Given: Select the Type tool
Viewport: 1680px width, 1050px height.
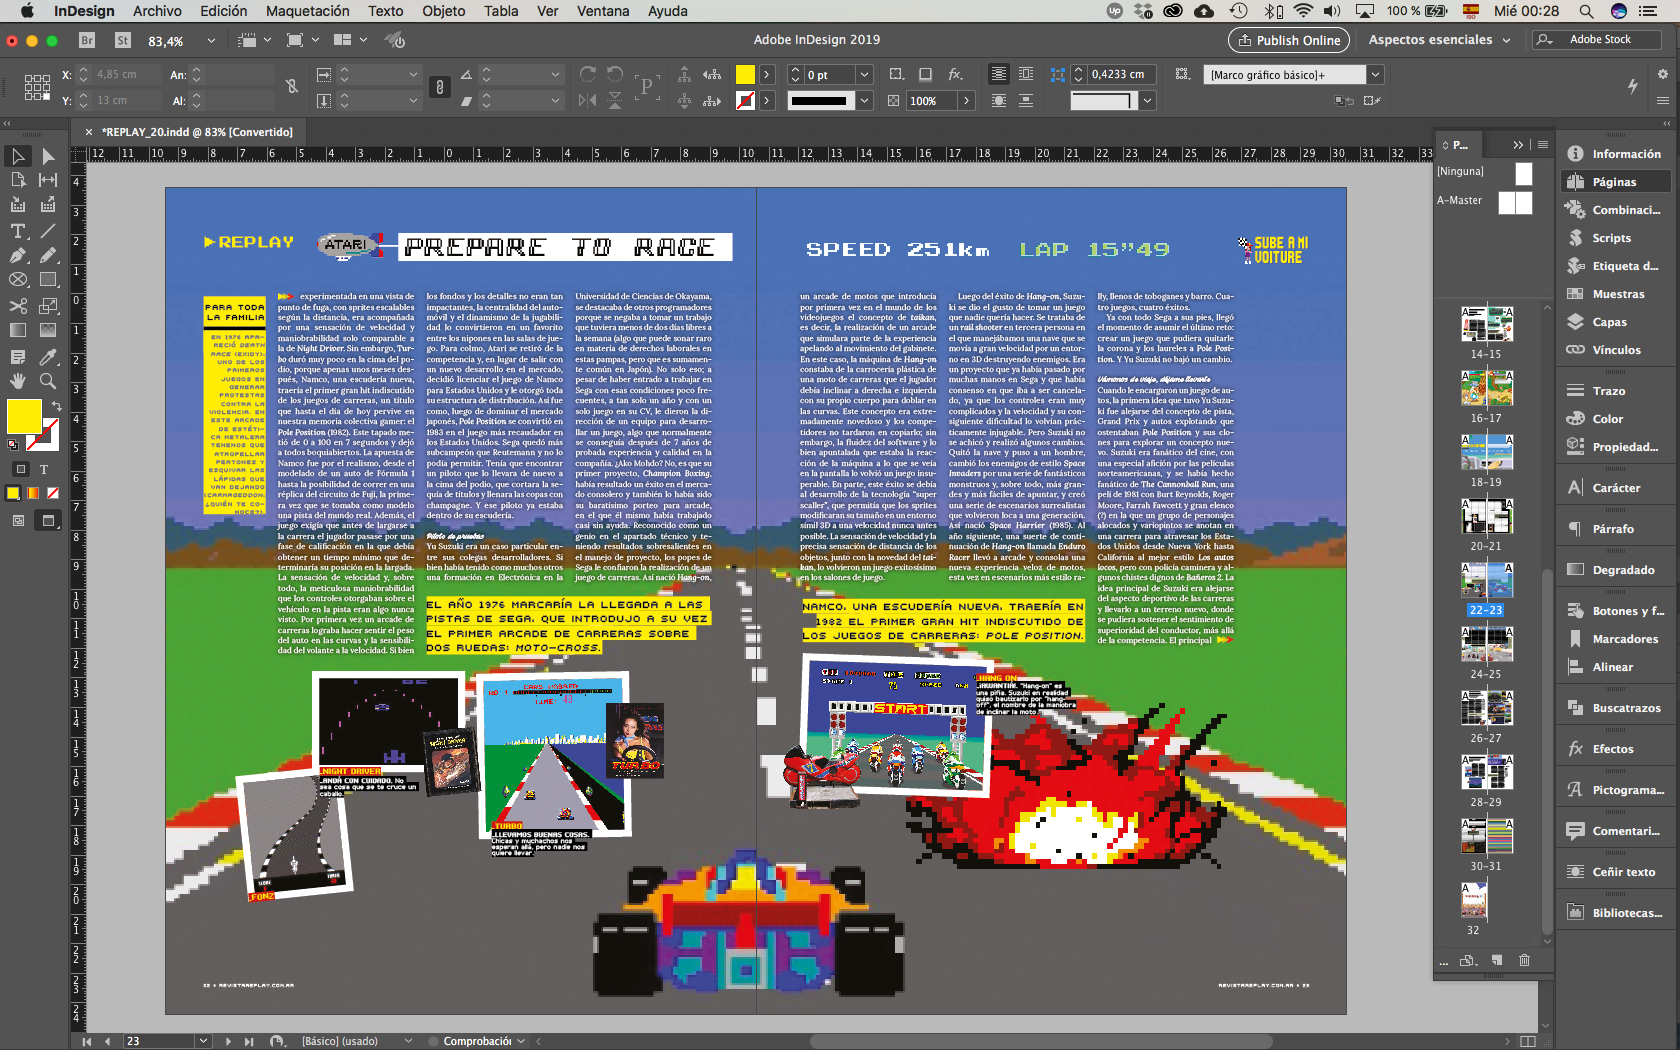Looking at the screenshot, I should coord(17,230).
